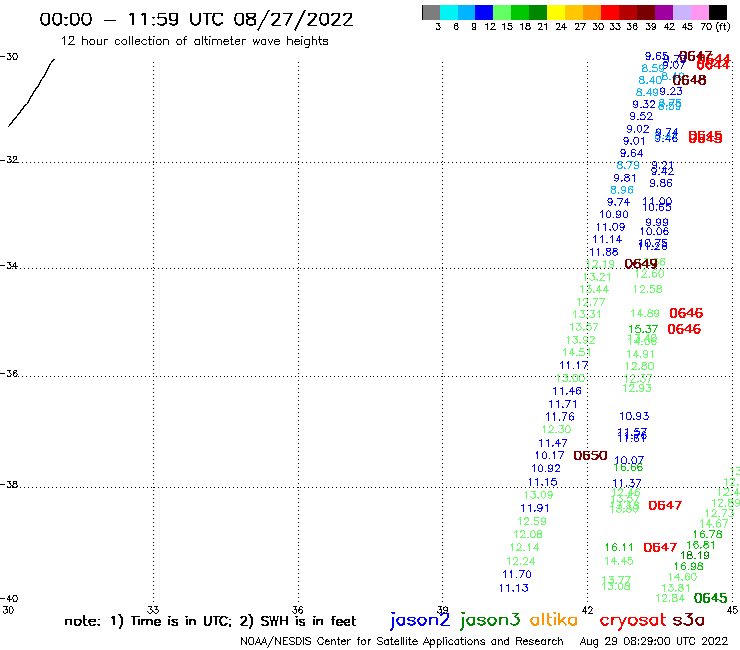This screenshot has width=740, height=650.
Task: Click the wave height value 10.17
Action: coord(549,456)
